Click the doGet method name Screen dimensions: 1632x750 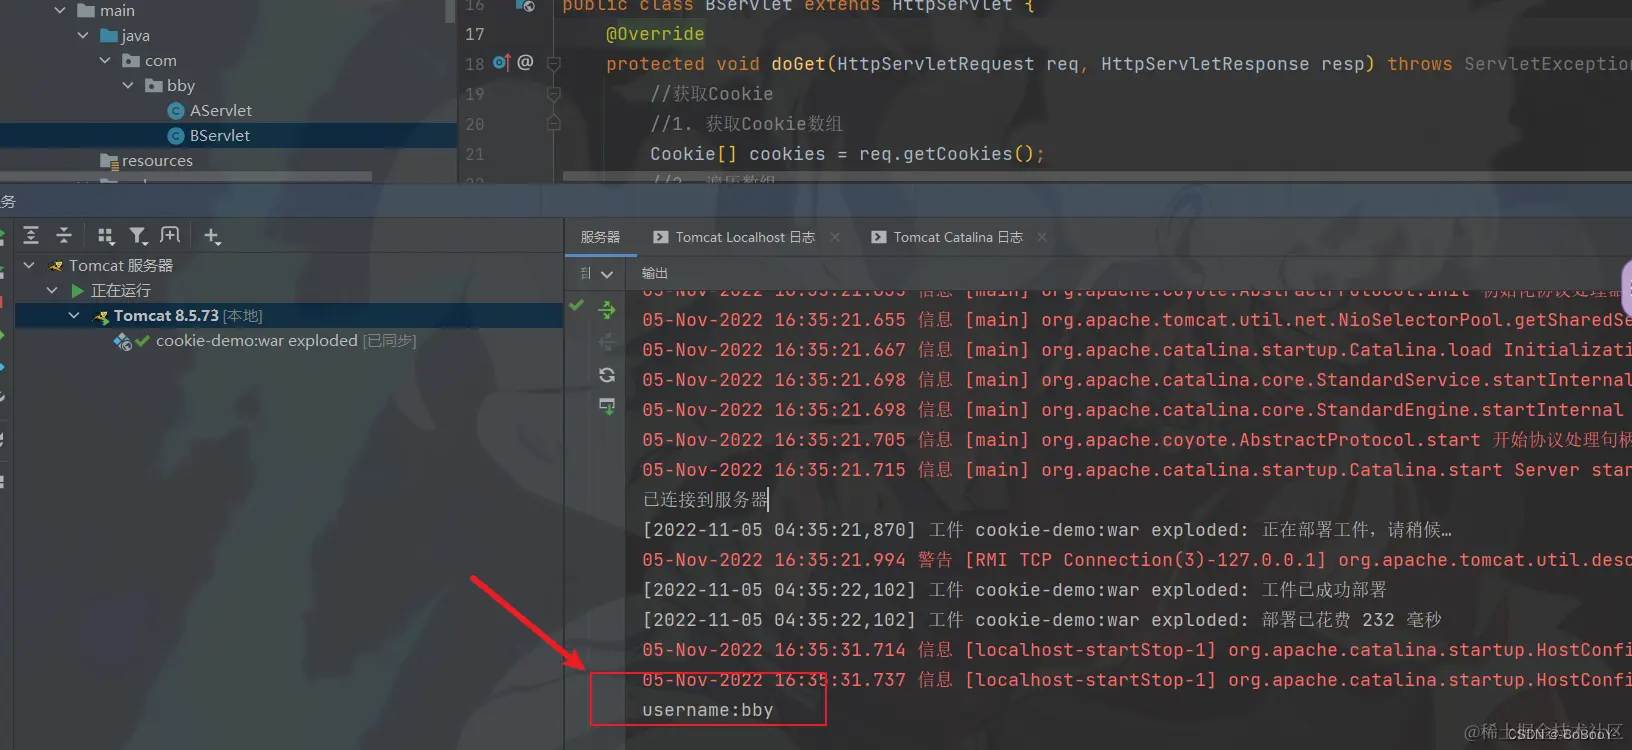click(x=798, y=64)
